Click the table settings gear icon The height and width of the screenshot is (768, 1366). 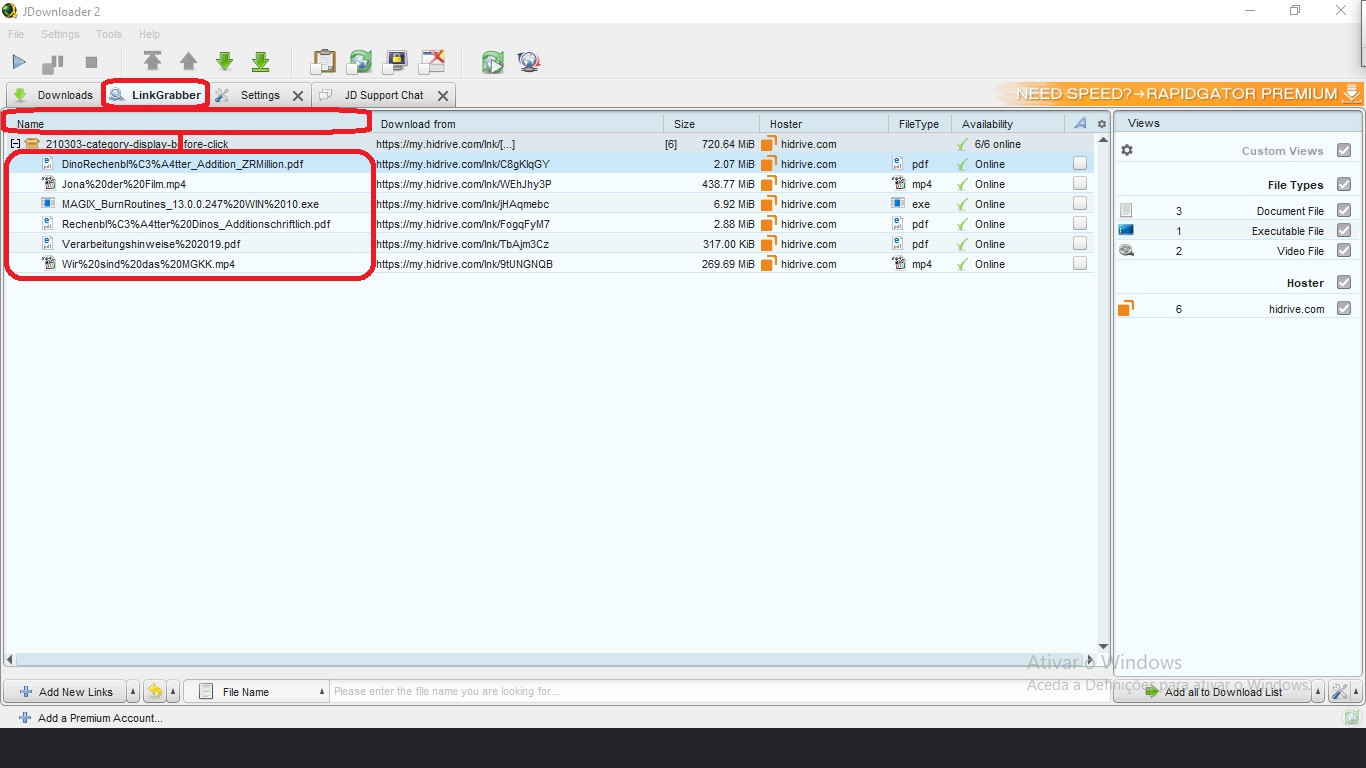(1102, 124)
